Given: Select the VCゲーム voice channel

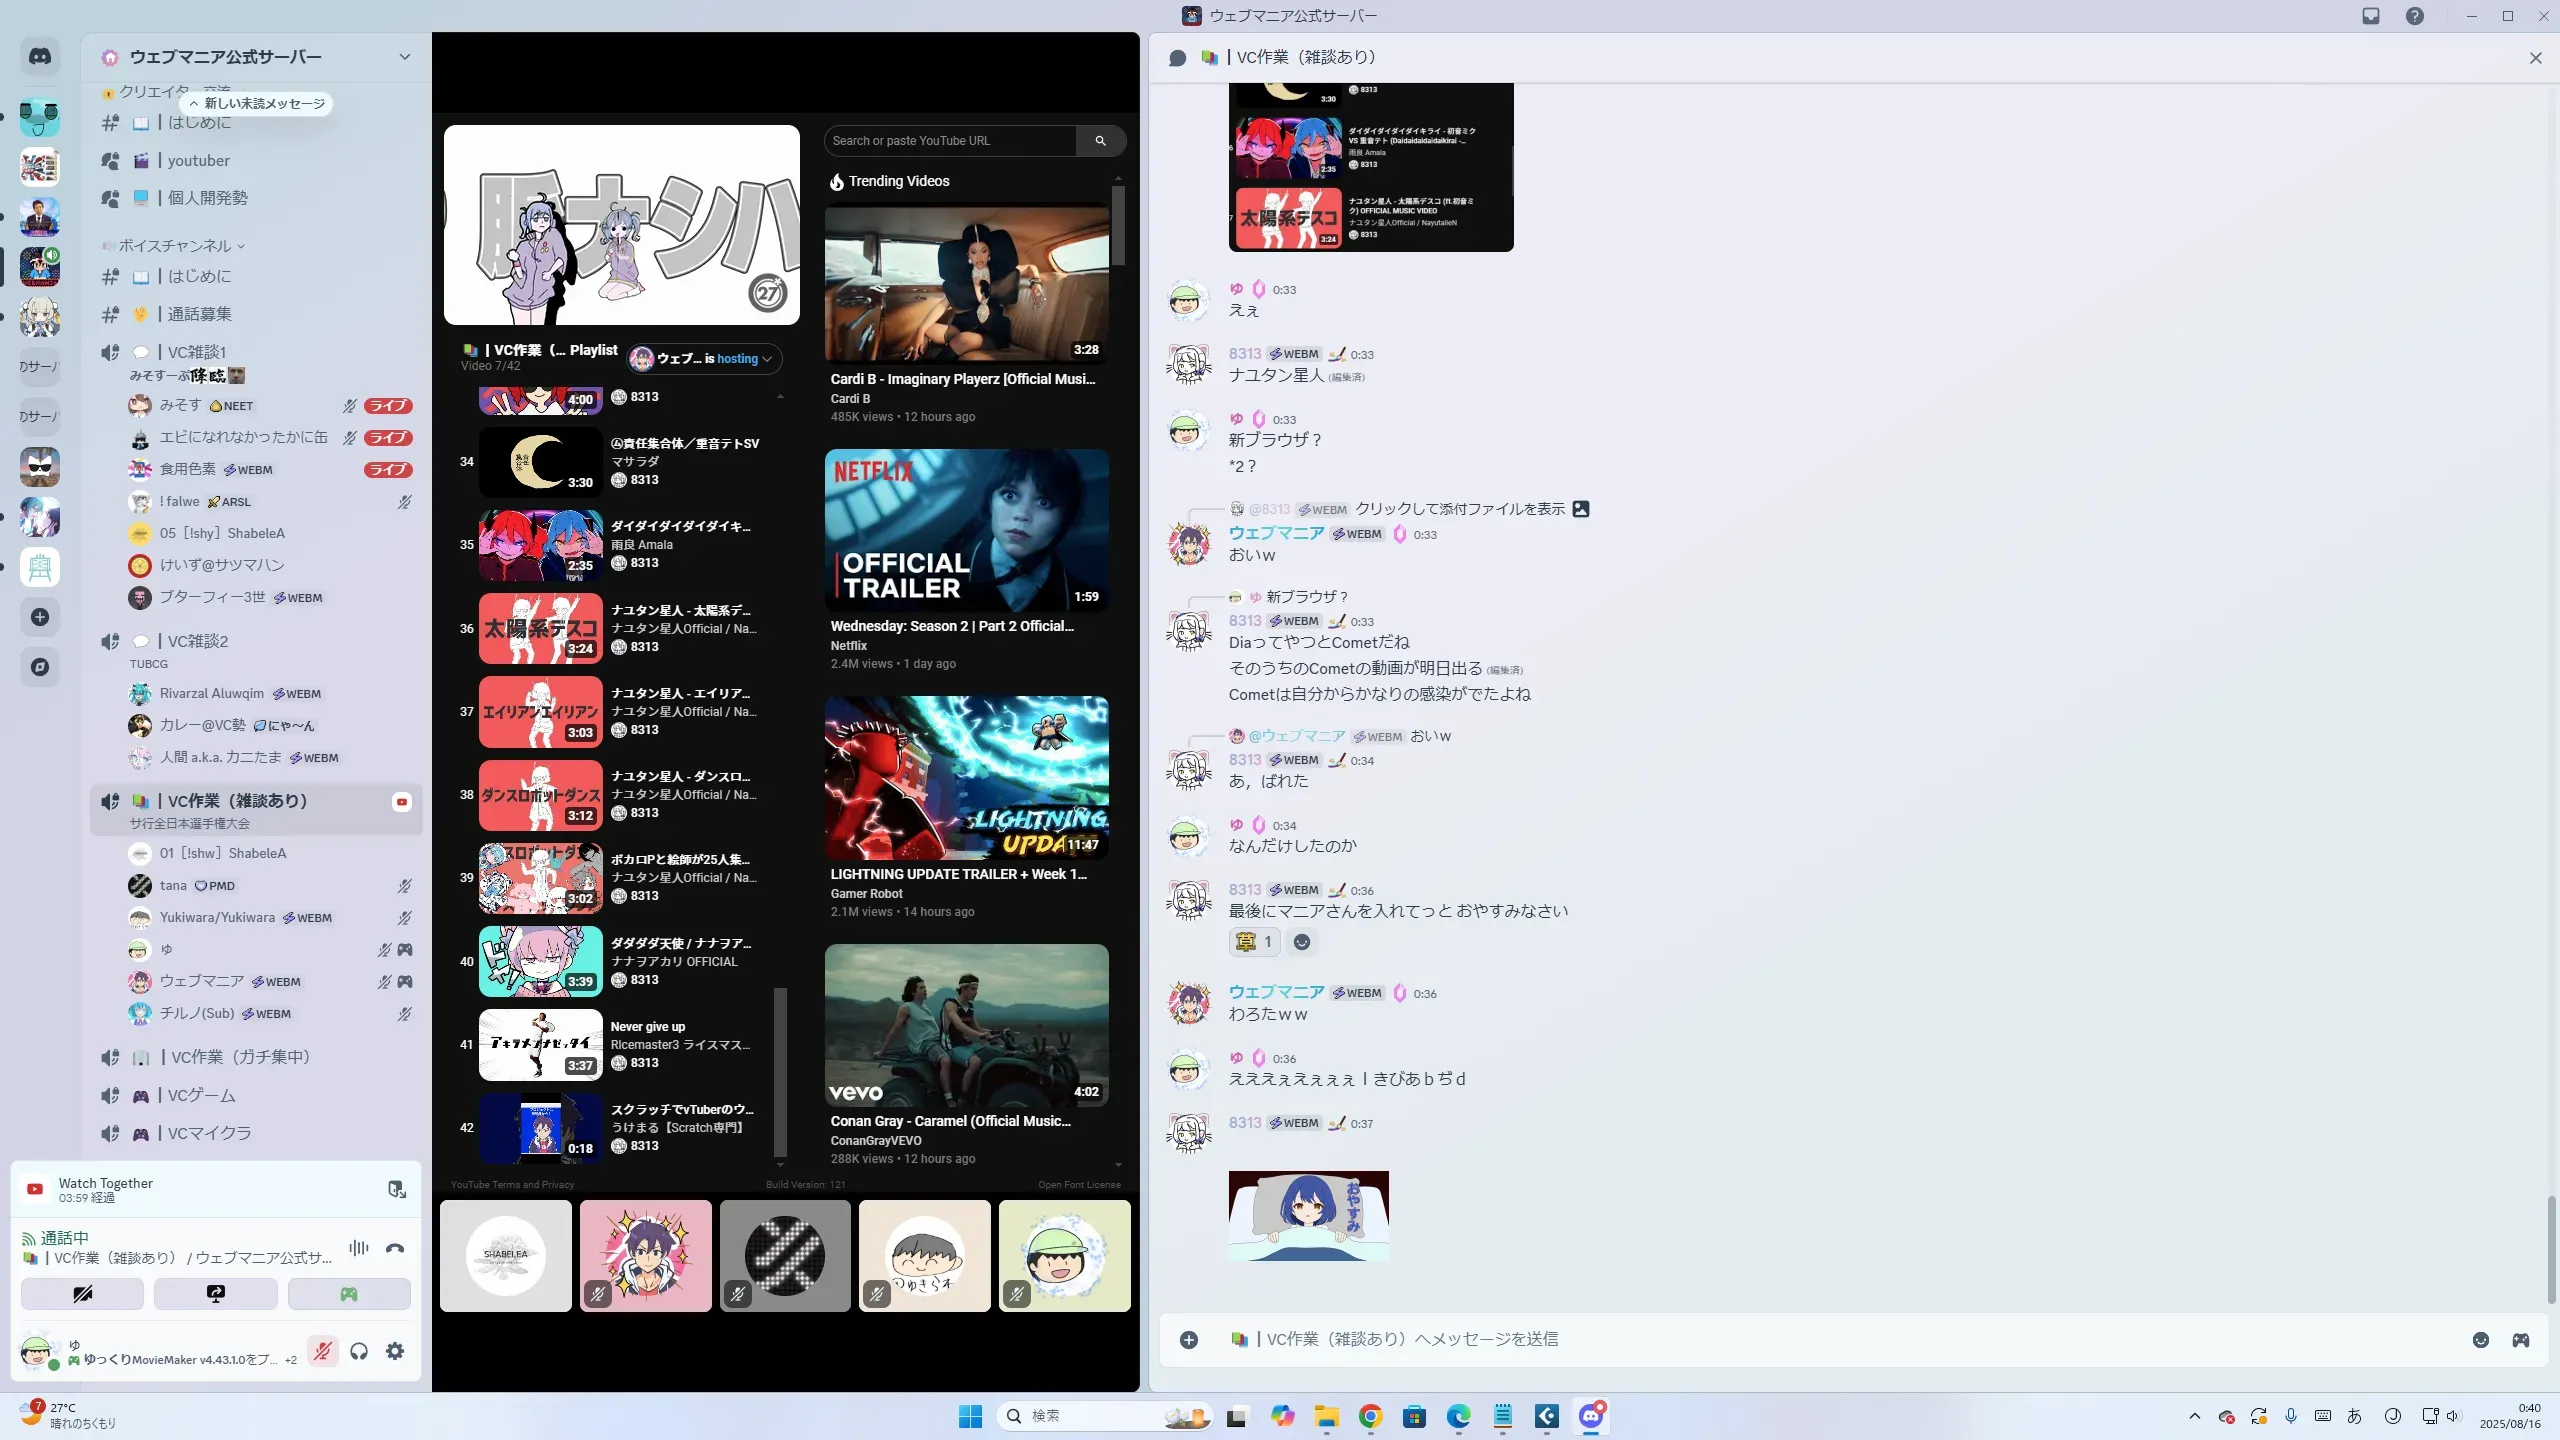Looking at the screenshot, I should pos(201,1096).
